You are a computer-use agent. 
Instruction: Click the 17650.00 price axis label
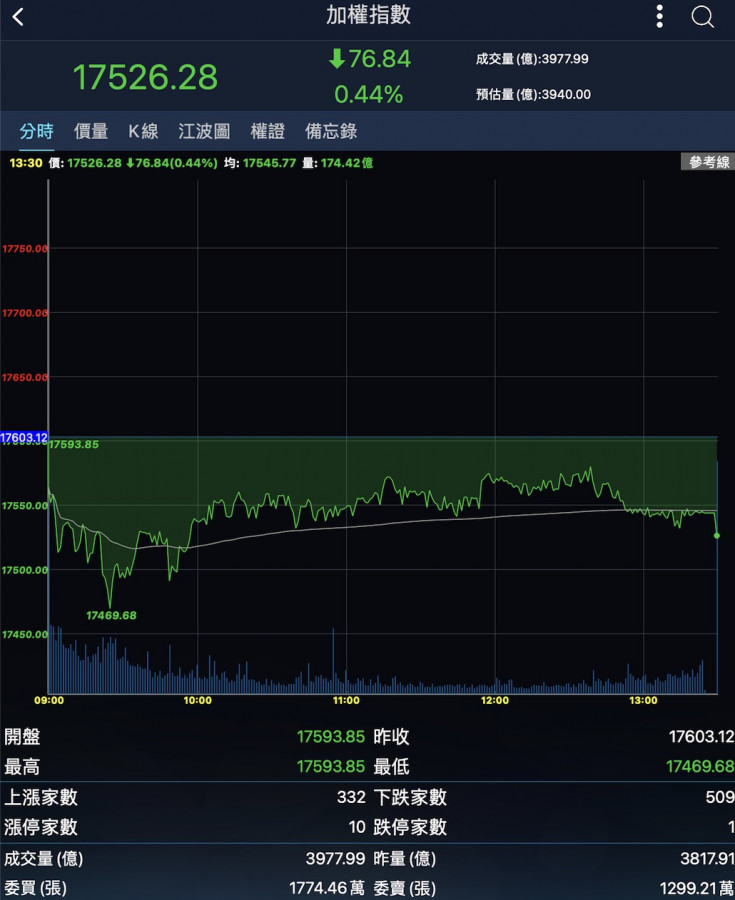[x=25, y=377]
